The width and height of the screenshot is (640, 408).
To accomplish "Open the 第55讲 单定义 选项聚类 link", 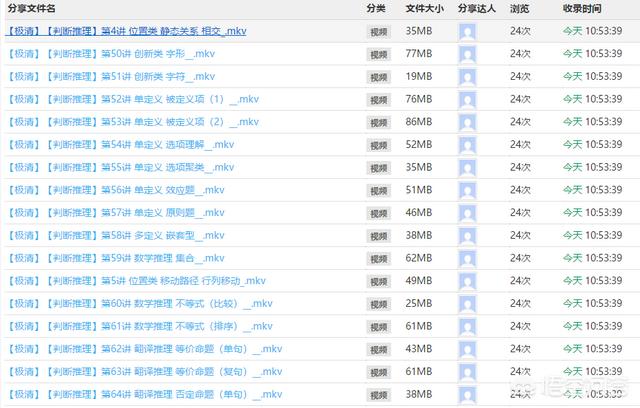I will 120,167.
